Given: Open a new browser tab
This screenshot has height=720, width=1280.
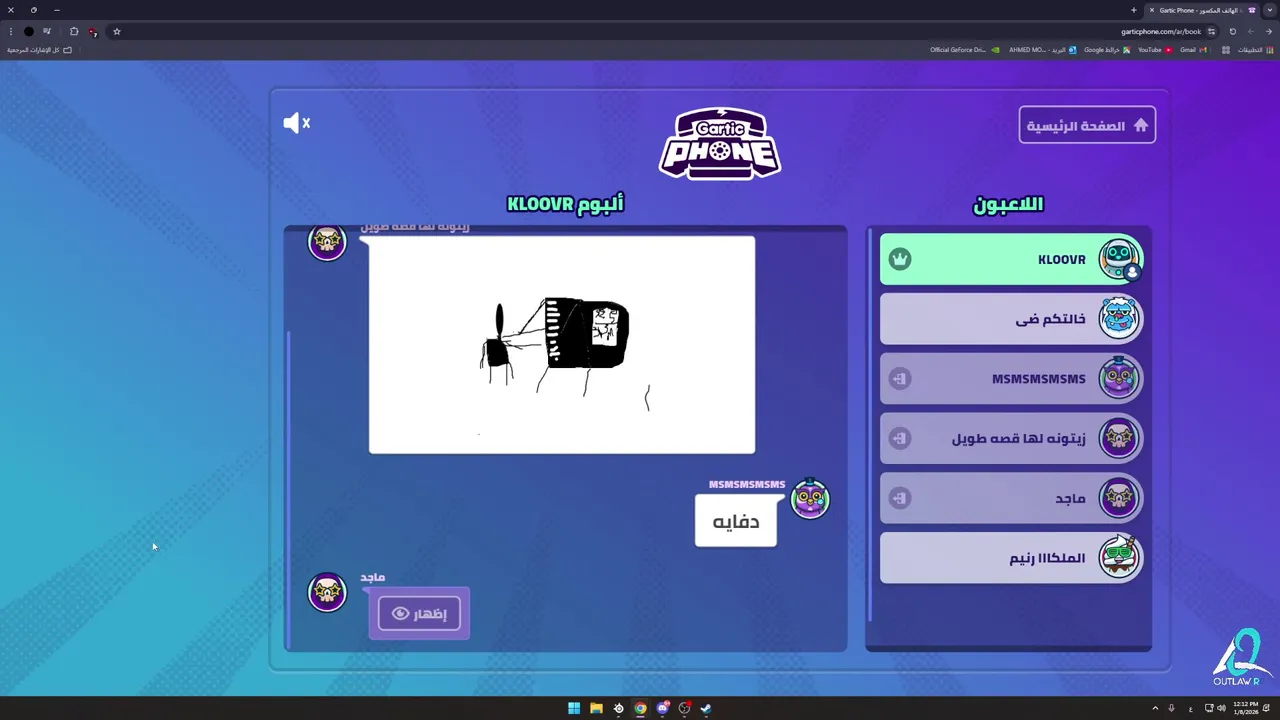Looking at the screenshot, I should tap(1134, 10).
